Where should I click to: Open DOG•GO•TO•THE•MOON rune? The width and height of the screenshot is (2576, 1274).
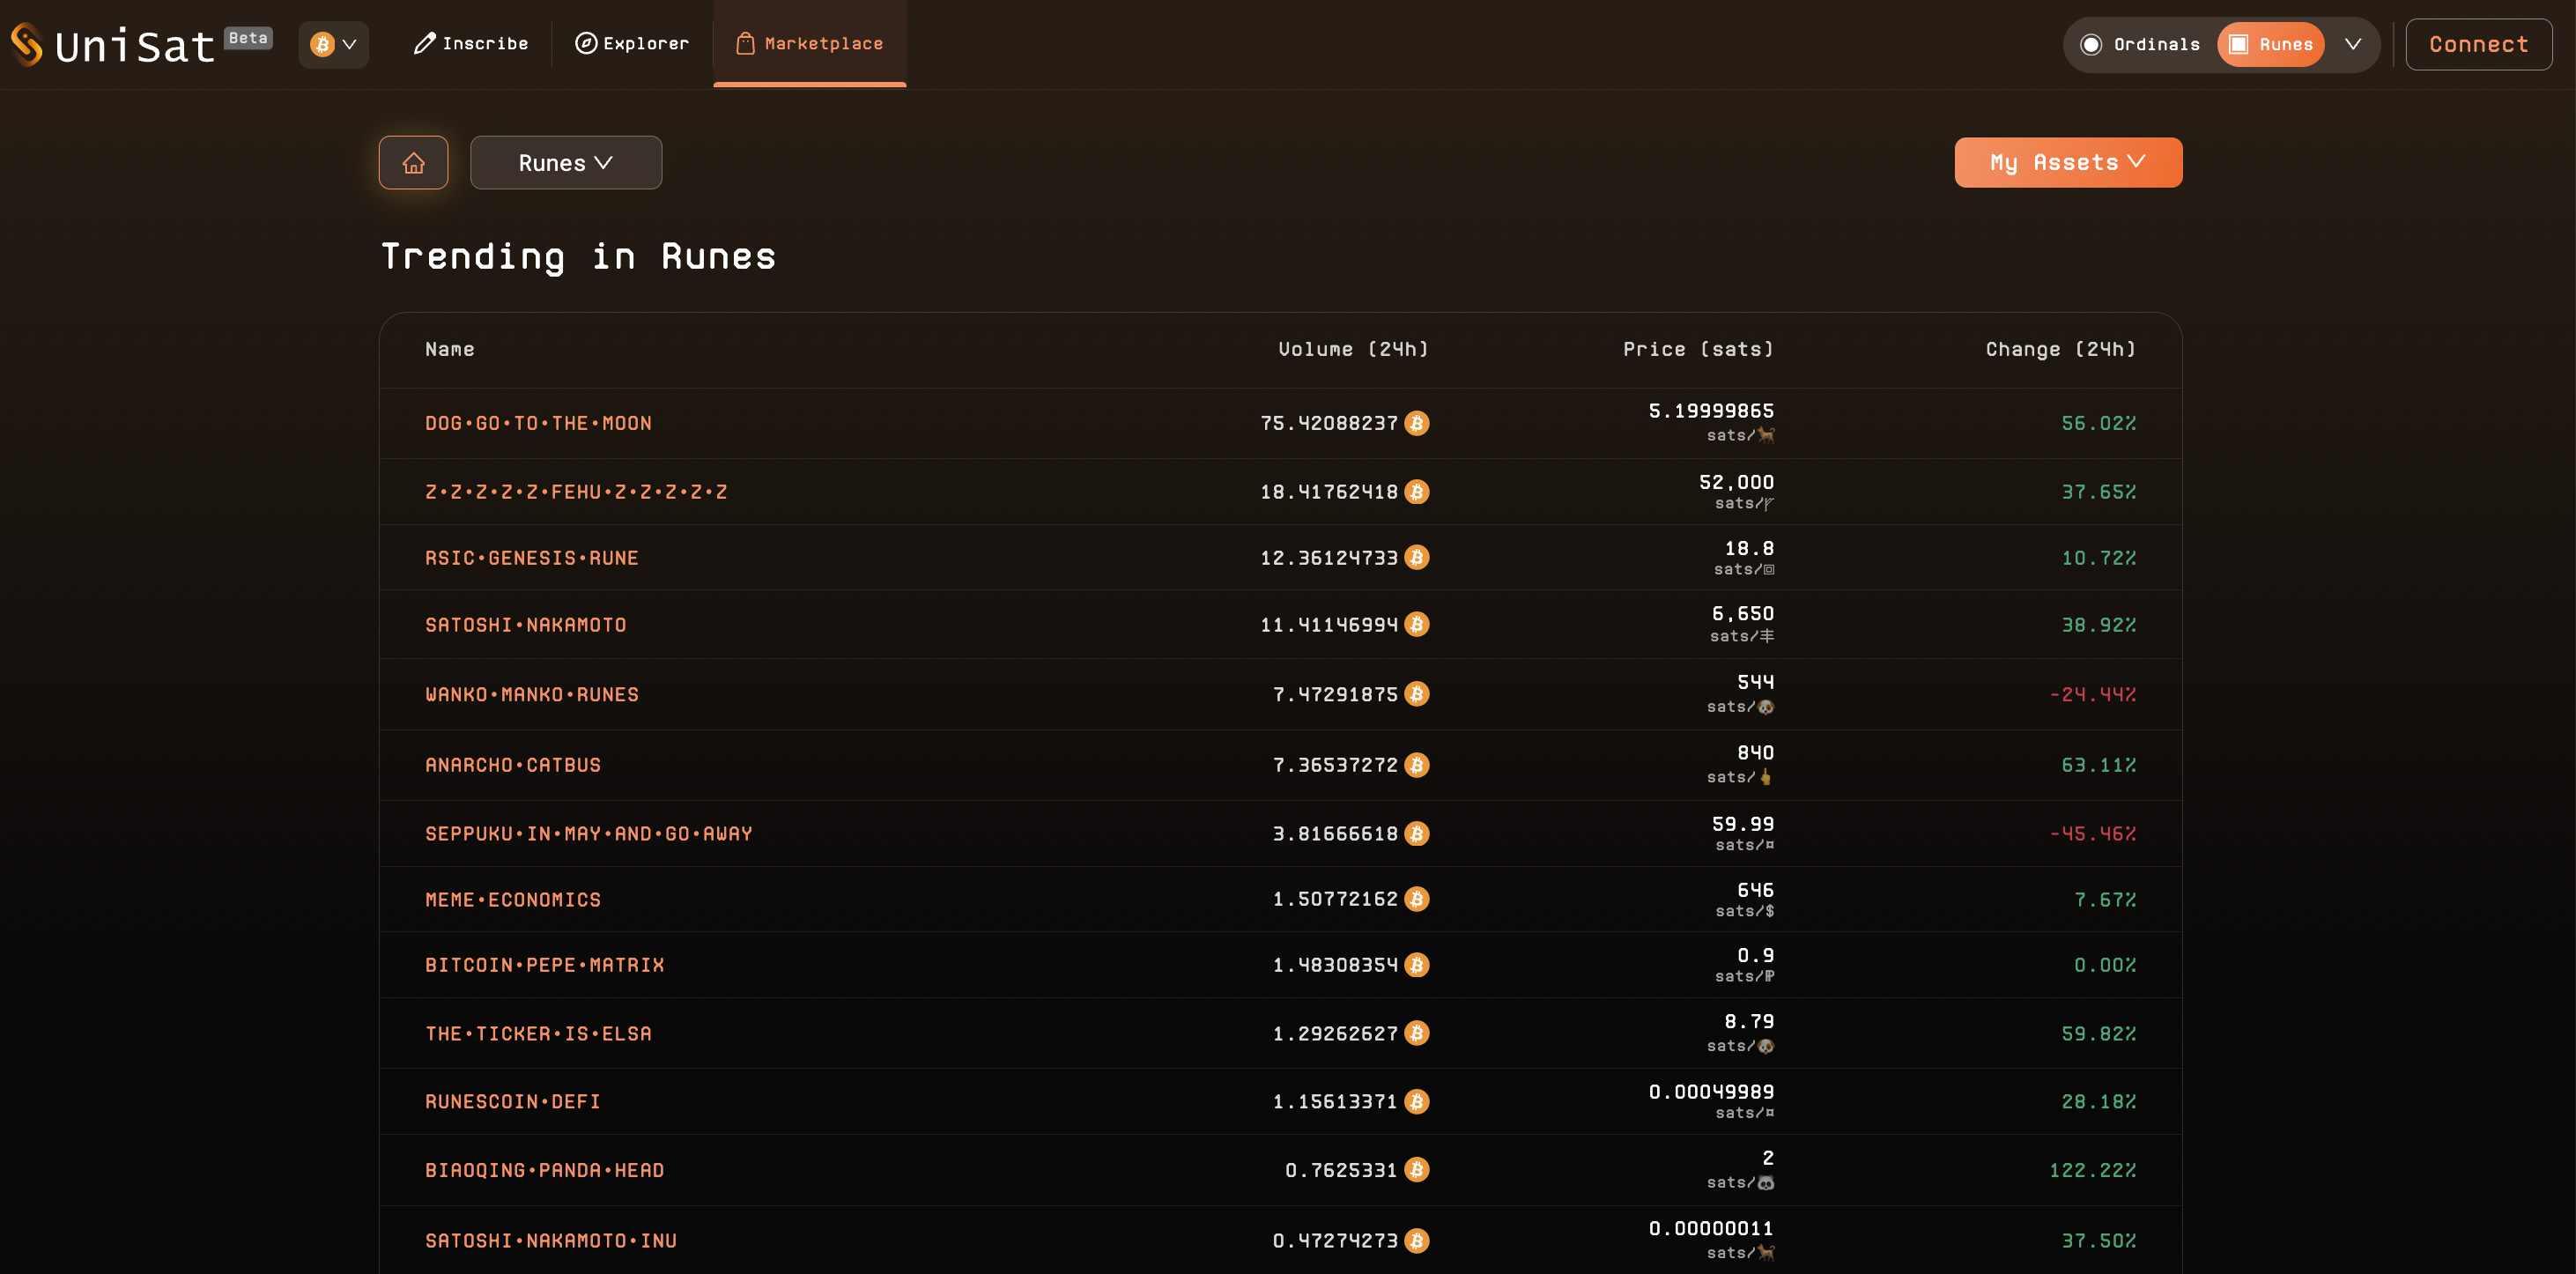pyautogui.click(x=538, y=424)
